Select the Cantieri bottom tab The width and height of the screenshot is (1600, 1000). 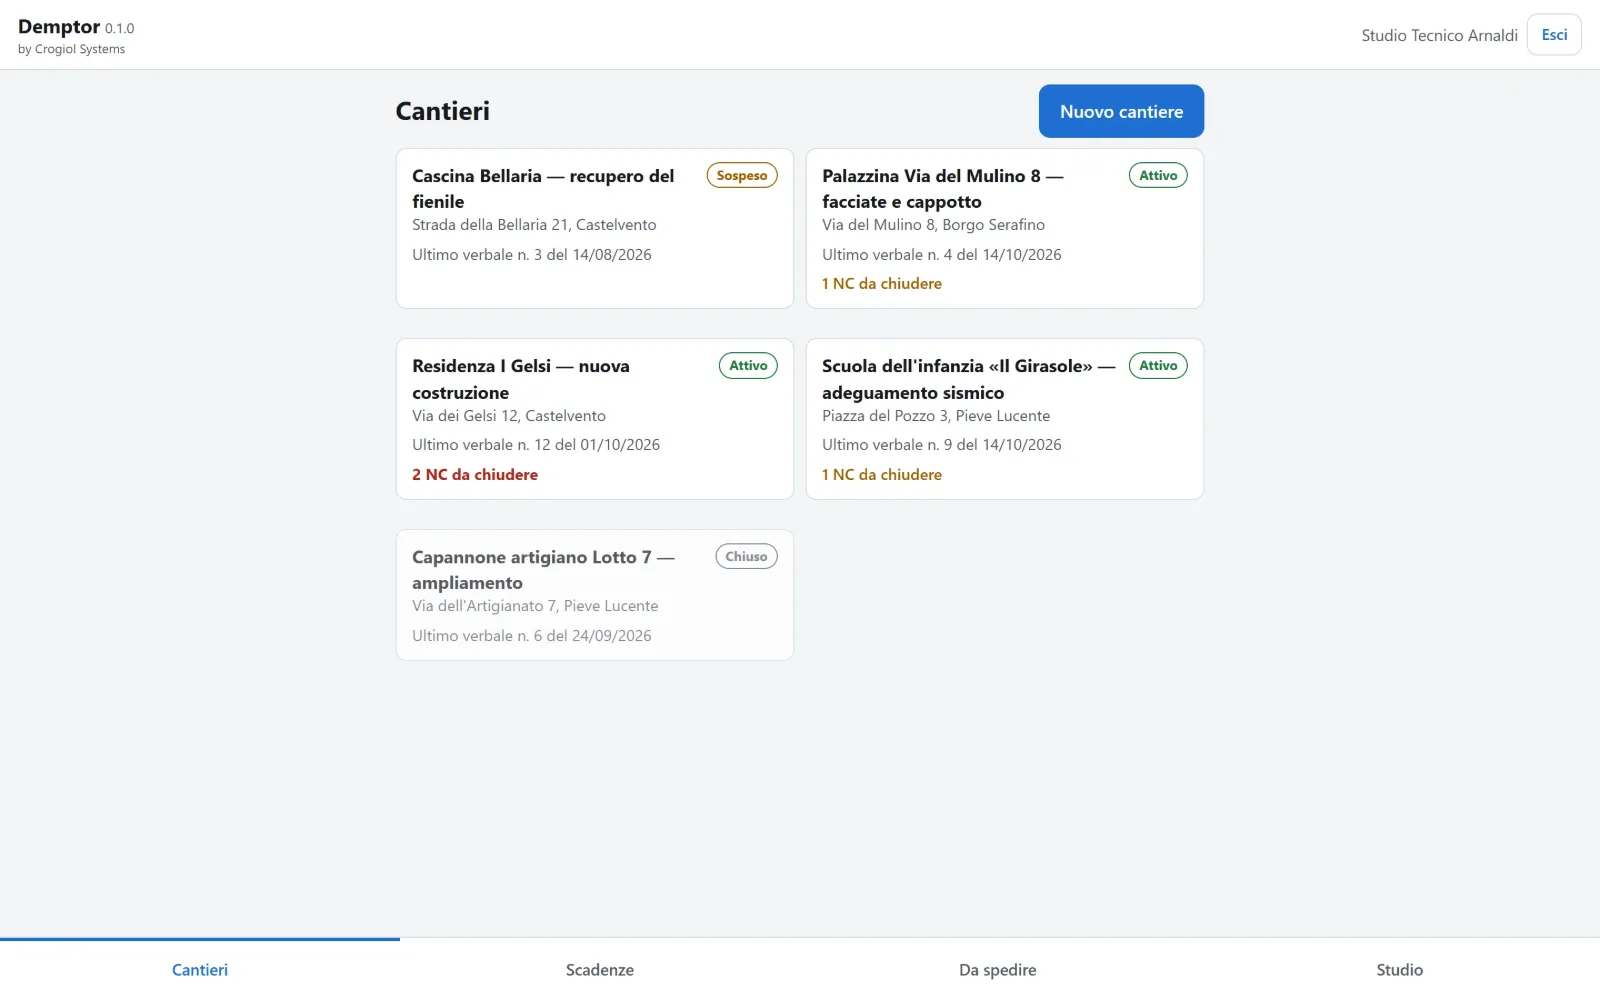(x=200, y=969)
